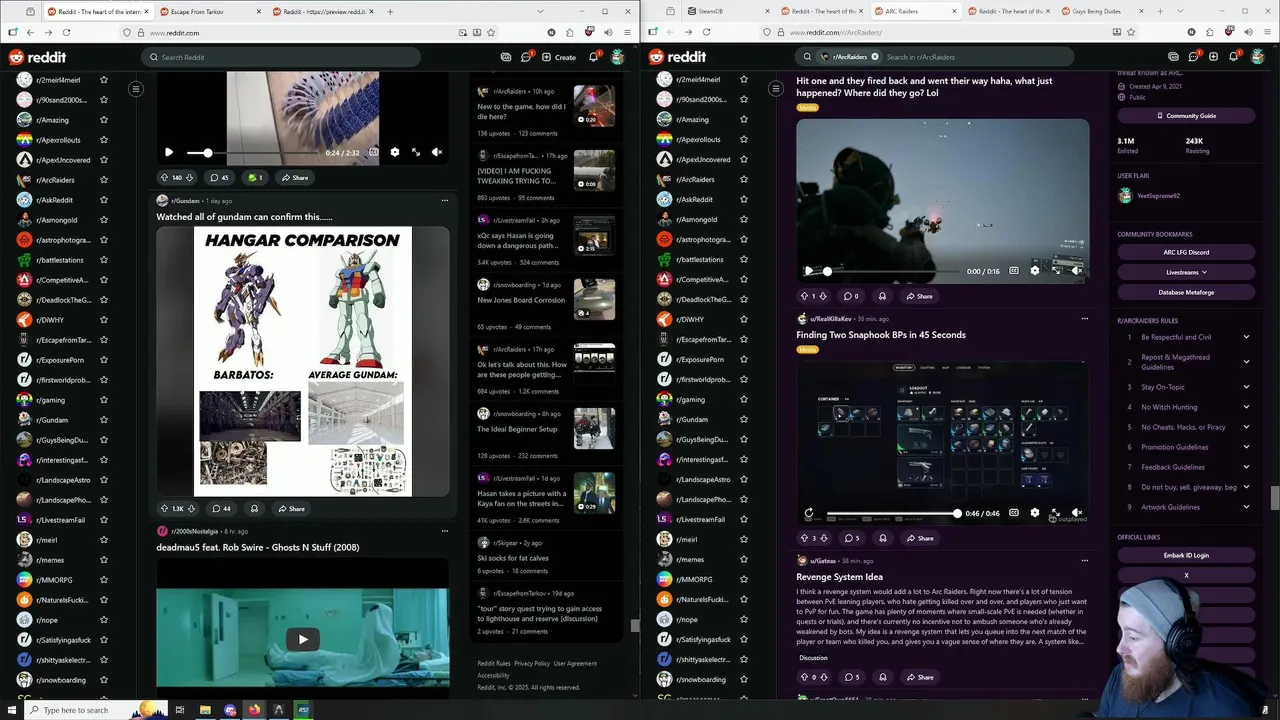Image resolution: width=1280 pixels, height=720 pixels.
Task: Open r/snowboarding from the right window sidebar
Action: pyautogui.click(x=700, y=679)
